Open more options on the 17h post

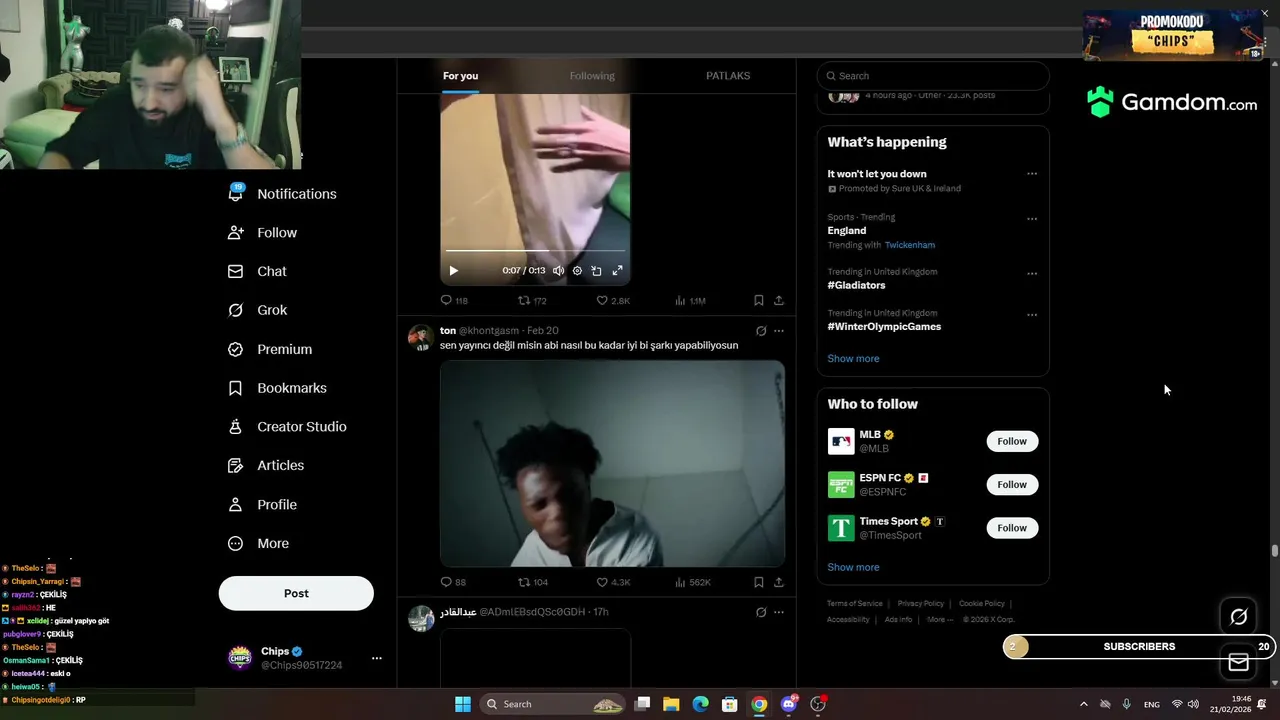[x=779, y=612]
